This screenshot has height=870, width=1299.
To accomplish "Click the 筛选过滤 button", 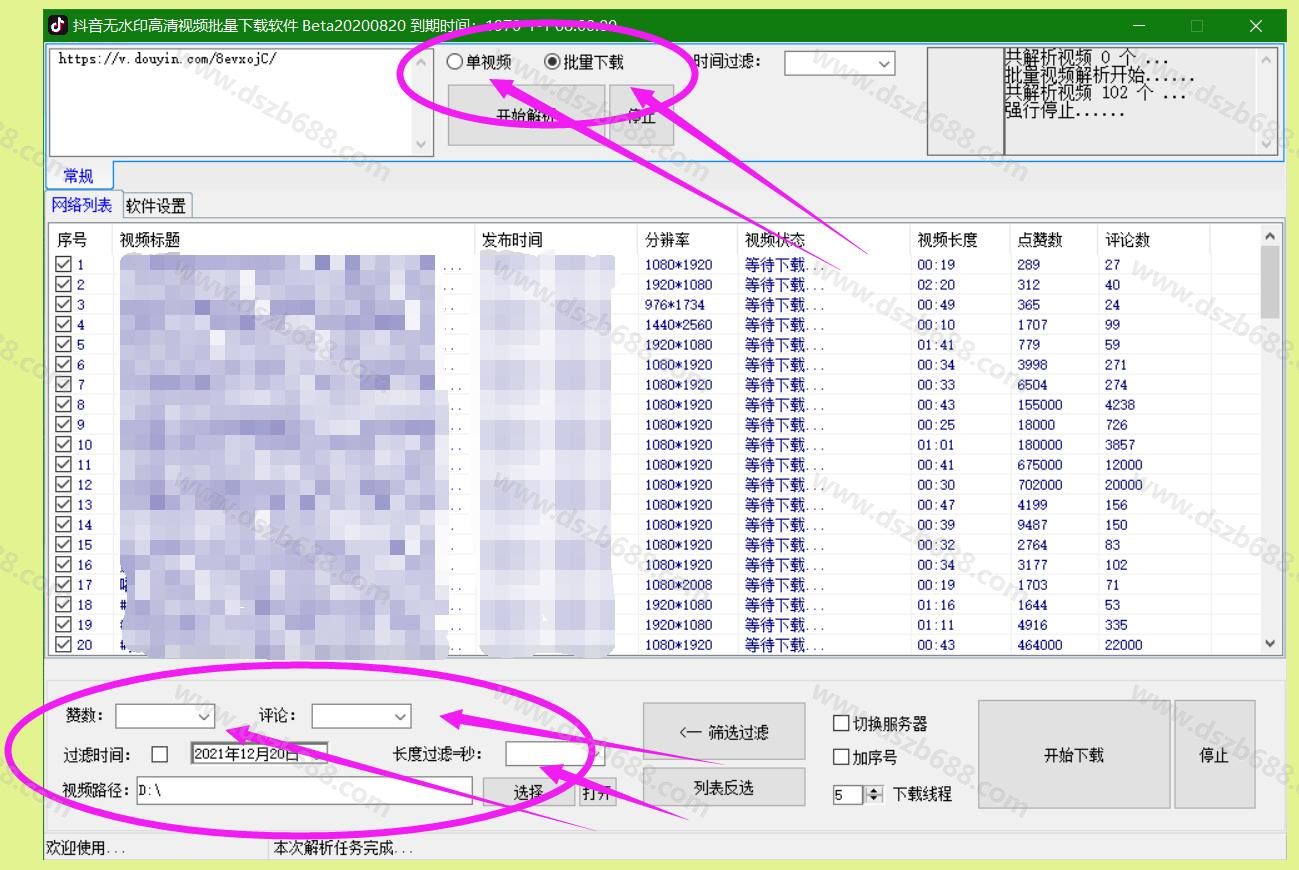I will tap(724, 732).
